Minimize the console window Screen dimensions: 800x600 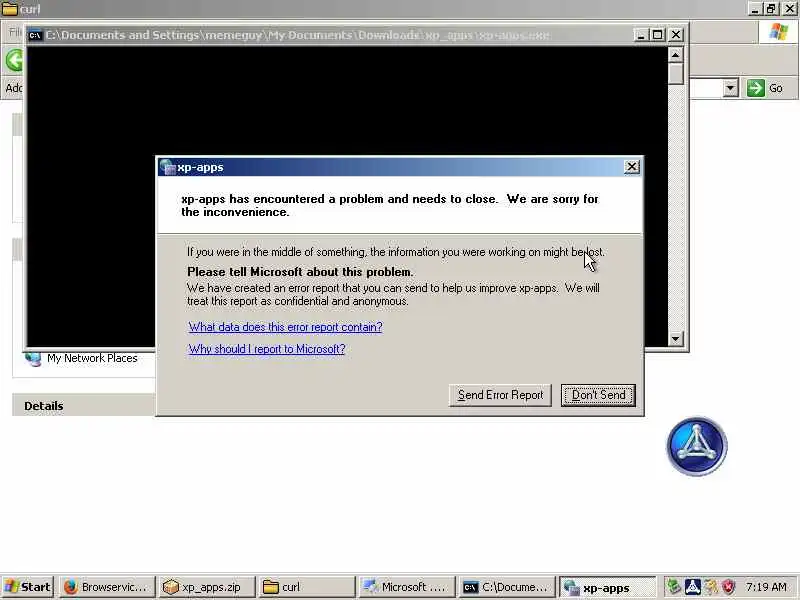click(641, 35)
